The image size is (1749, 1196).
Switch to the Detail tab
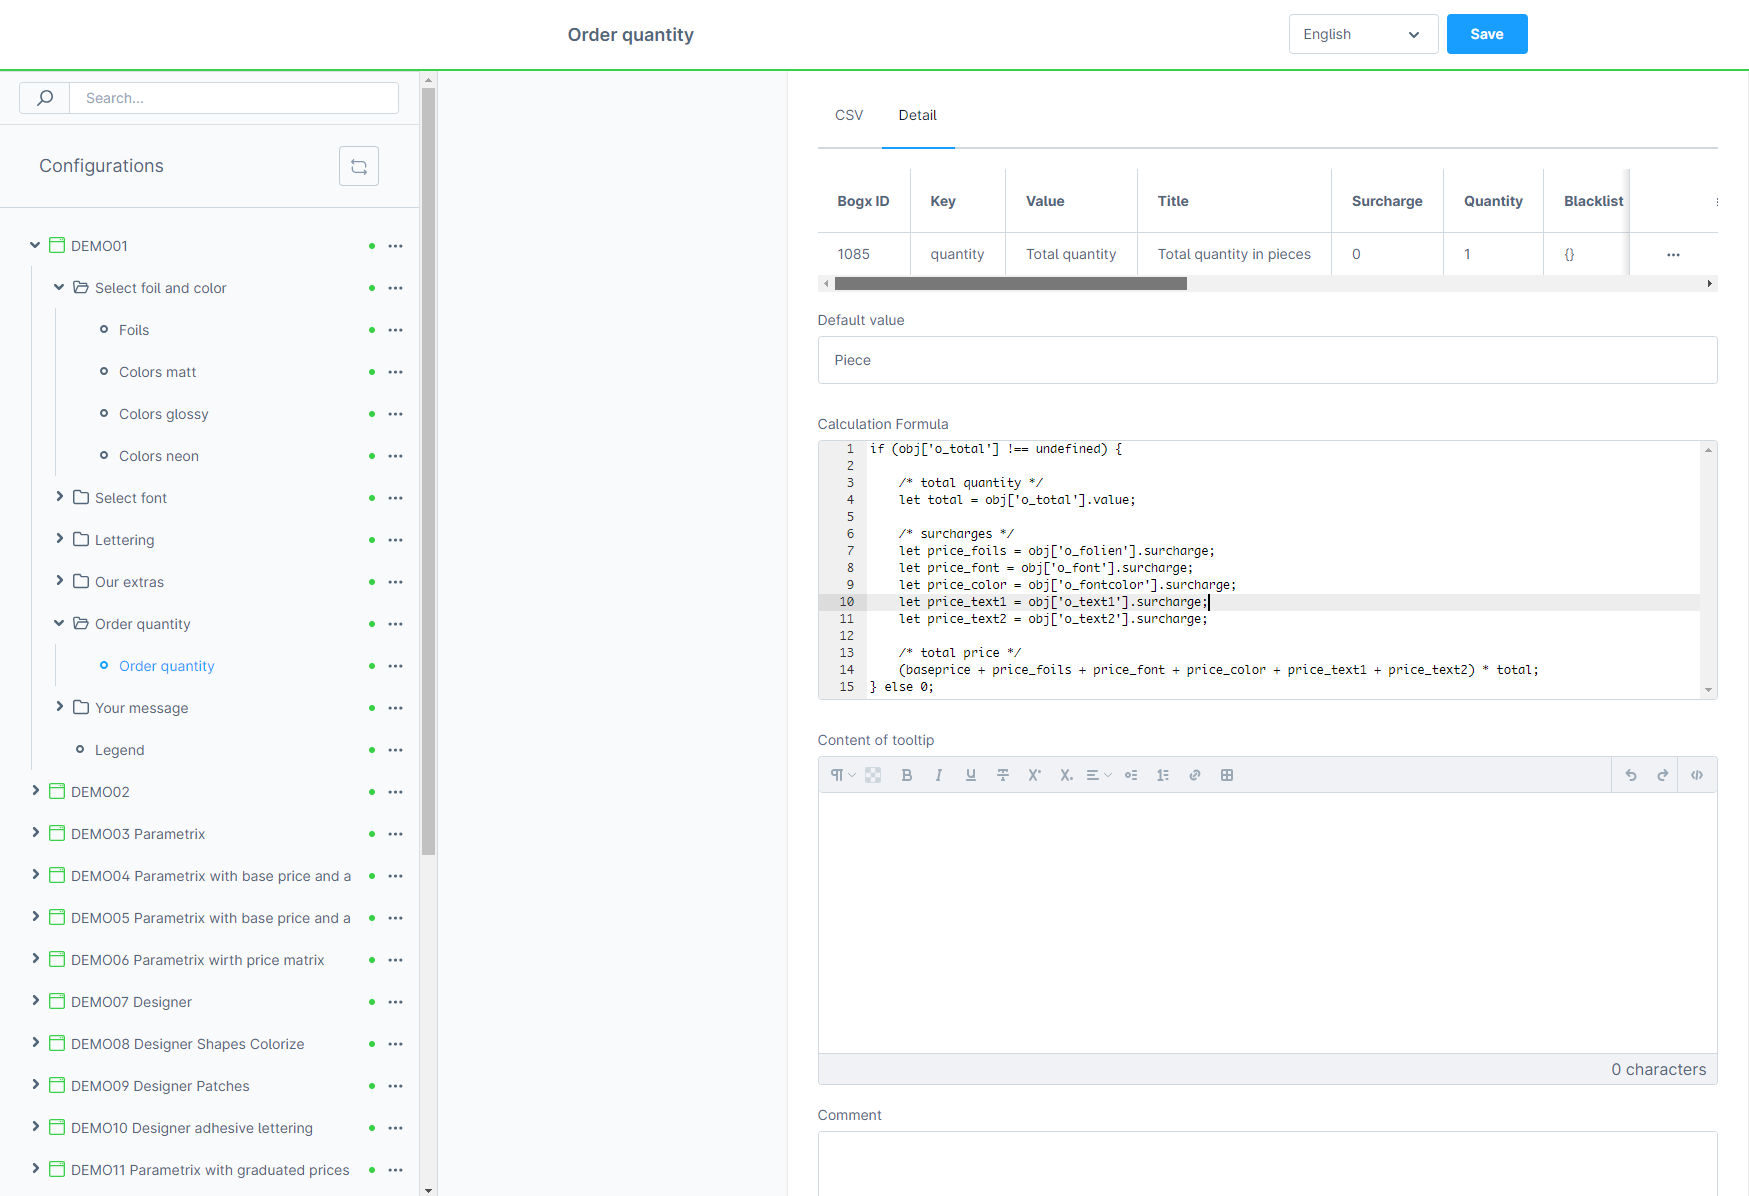click(917, 115)
